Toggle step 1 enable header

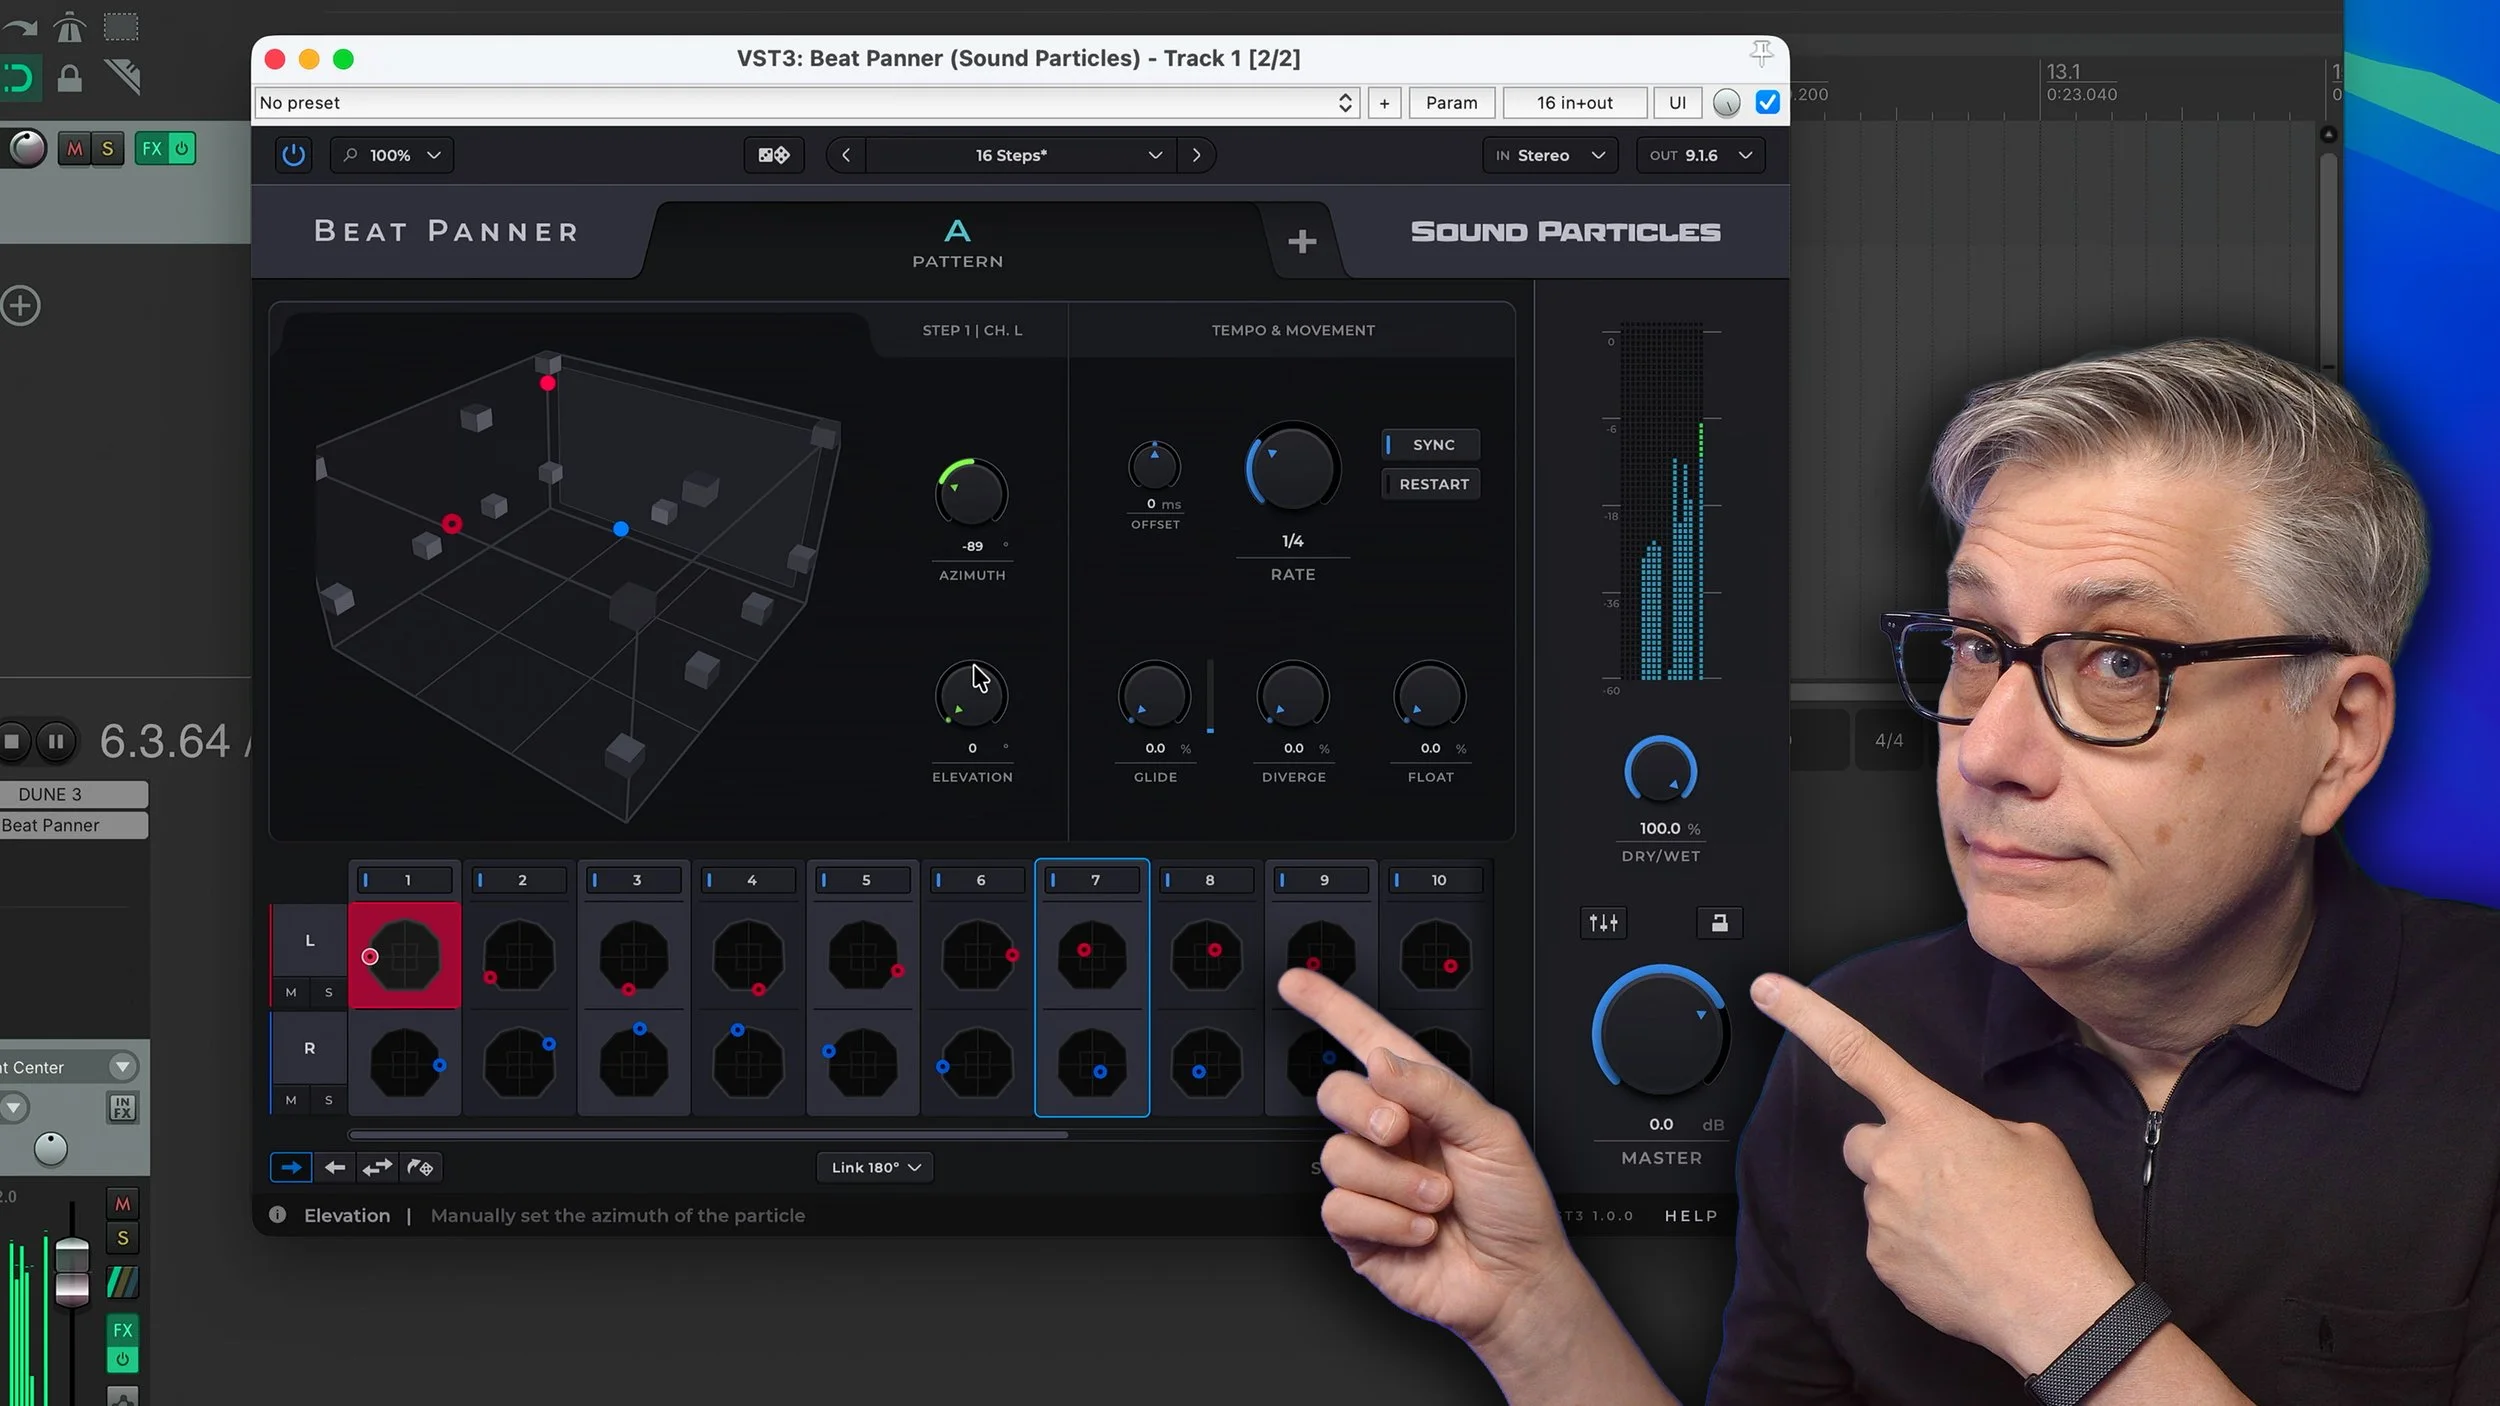click(x=405, y=880)
